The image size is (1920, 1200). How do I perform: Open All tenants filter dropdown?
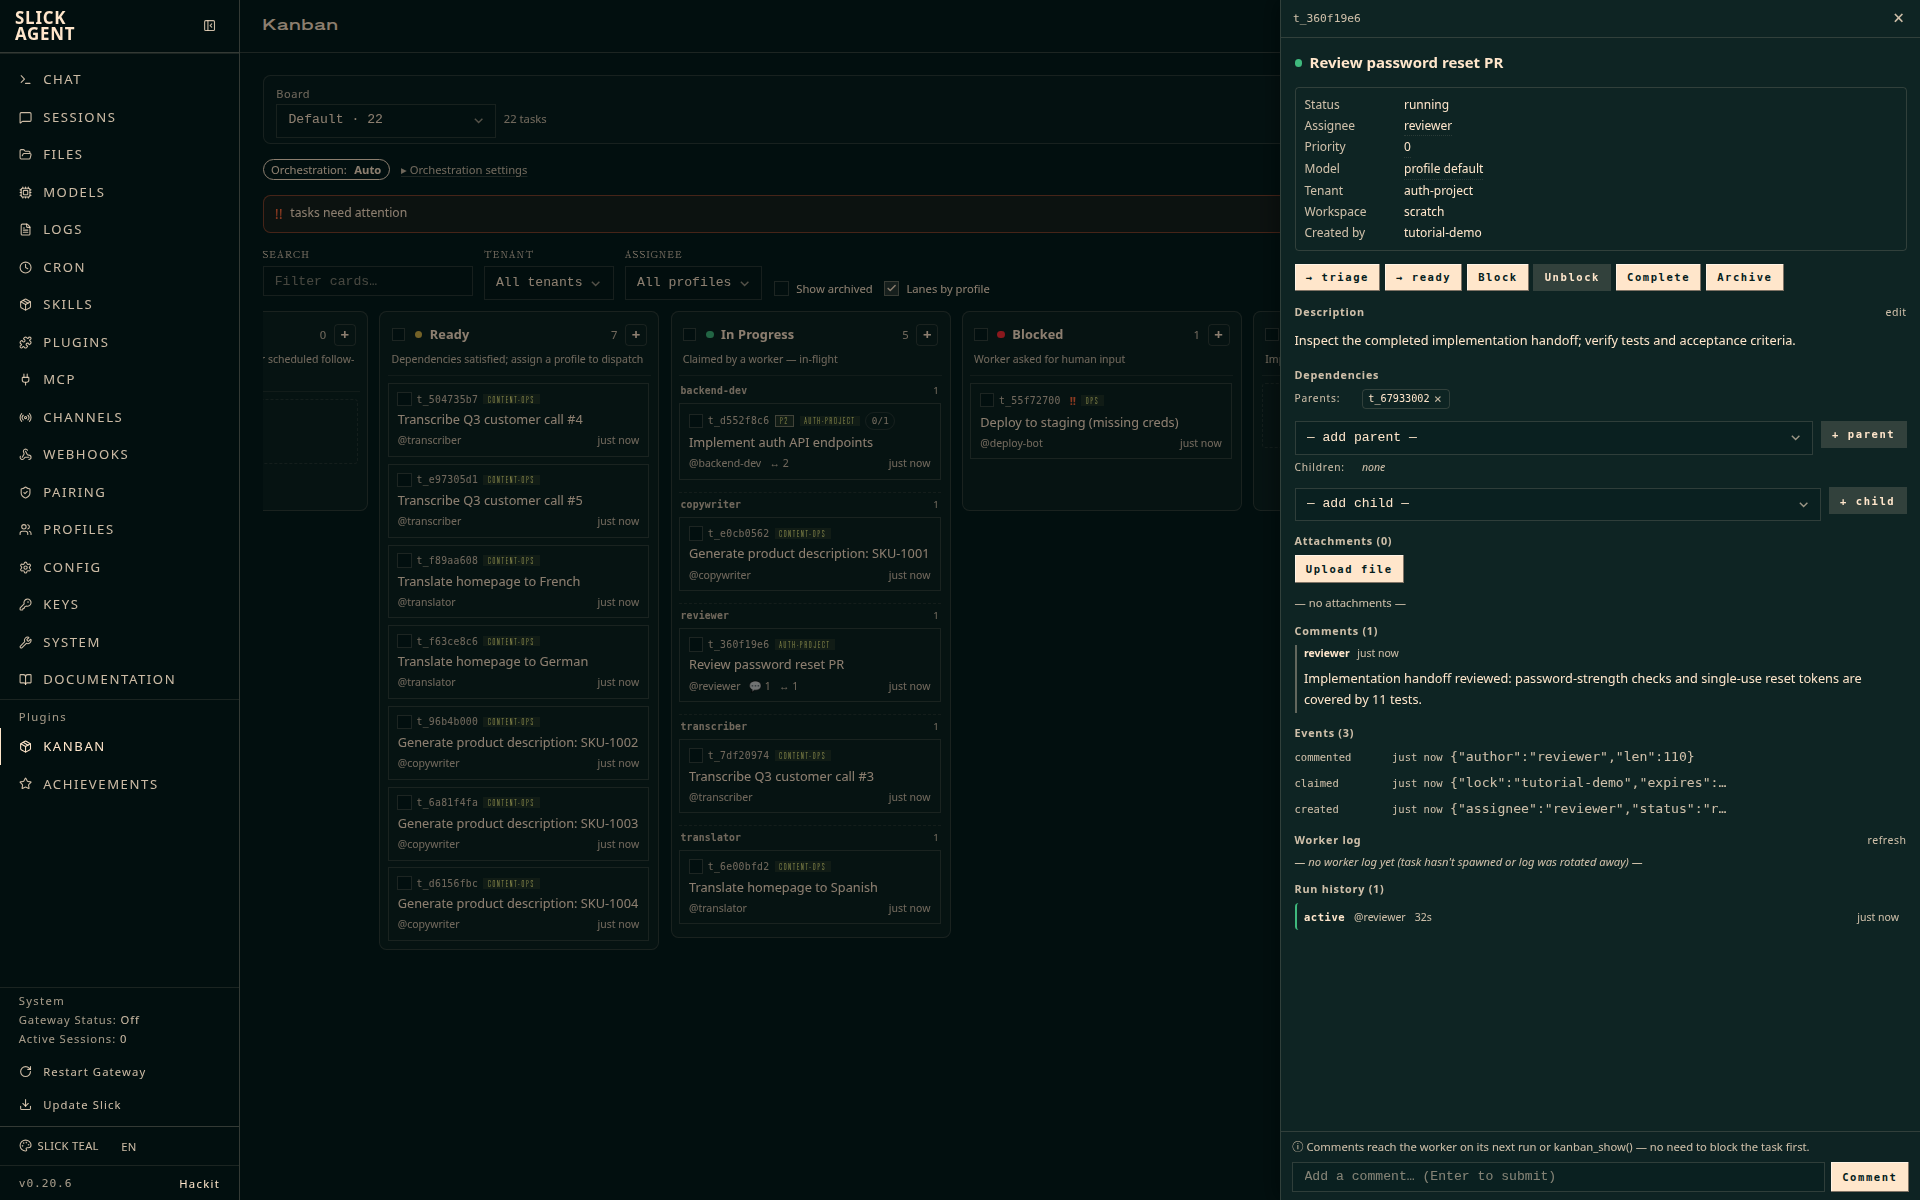click(x=548, y=283)
